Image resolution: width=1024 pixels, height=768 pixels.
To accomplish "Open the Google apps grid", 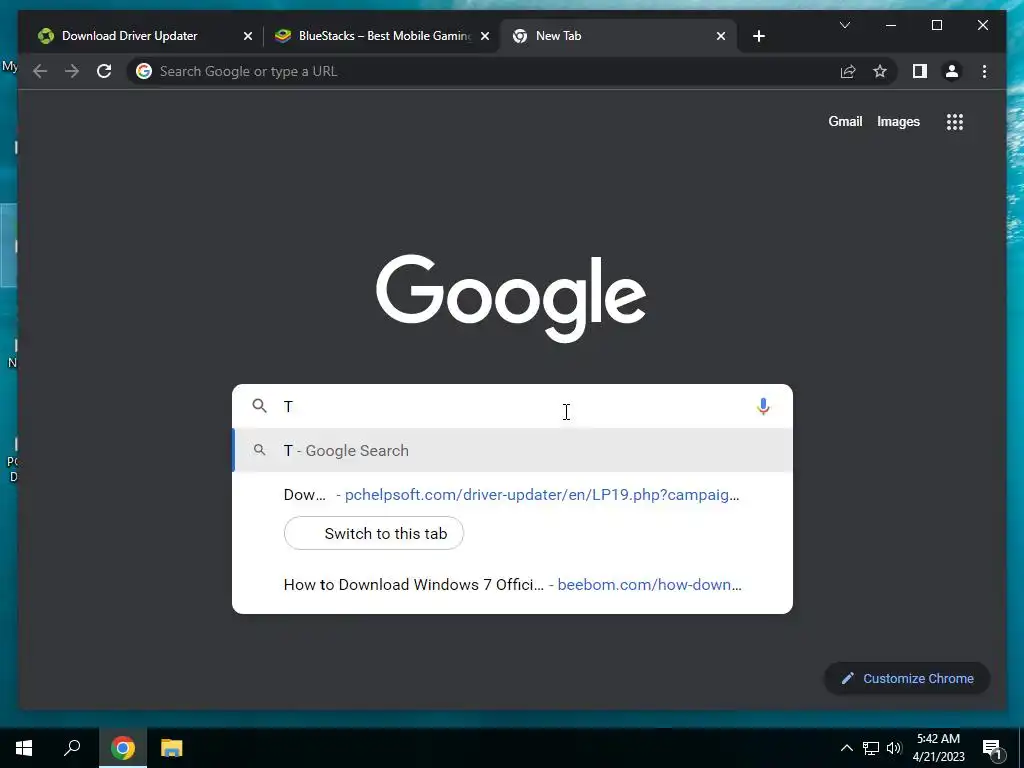I will pos(955,121).
